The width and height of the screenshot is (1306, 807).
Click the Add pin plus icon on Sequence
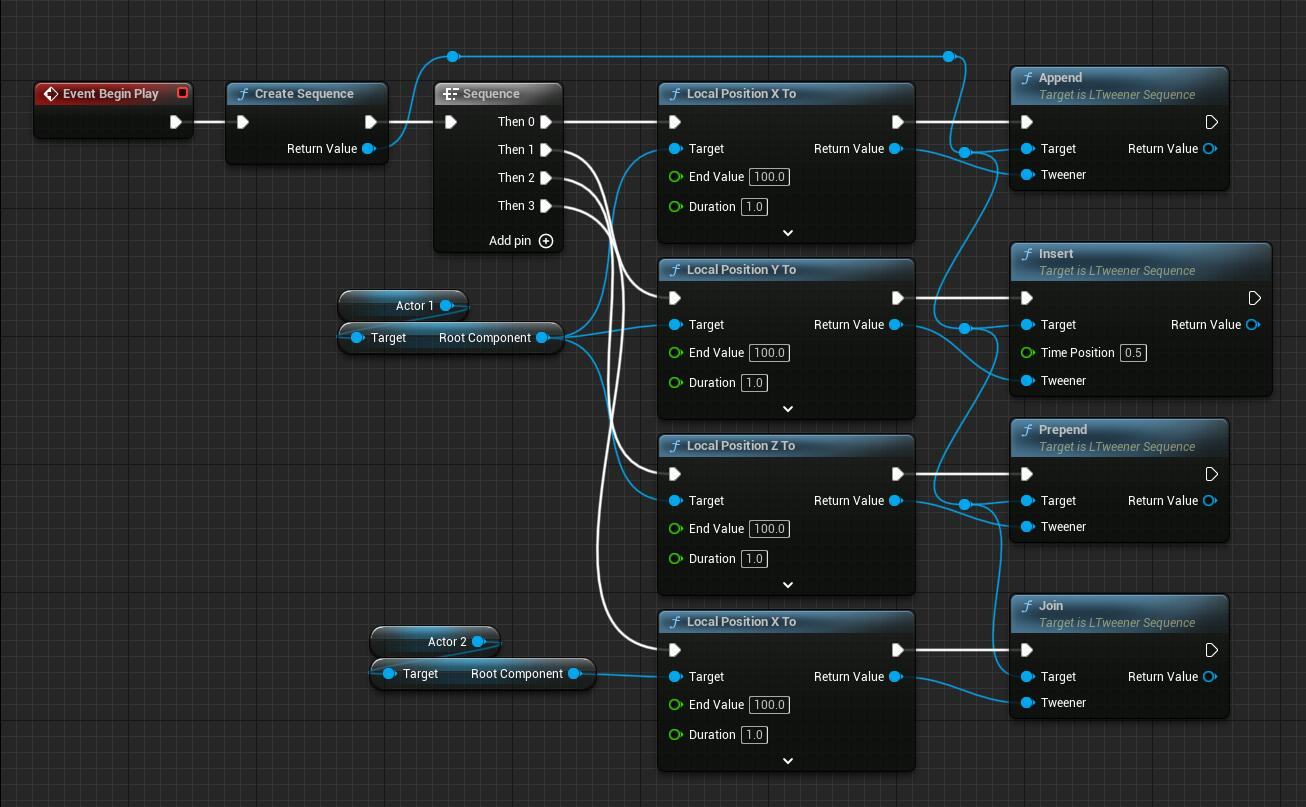[x=546, y=241]
